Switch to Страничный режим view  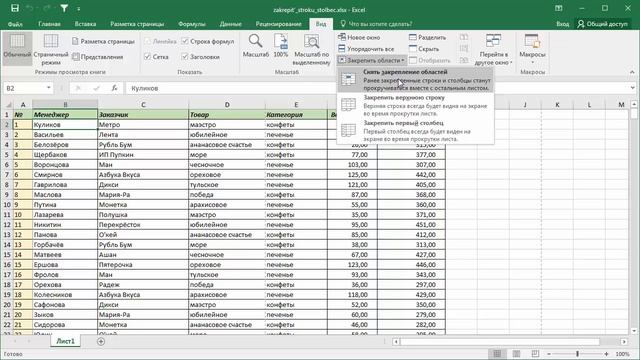tap(51, 49)
